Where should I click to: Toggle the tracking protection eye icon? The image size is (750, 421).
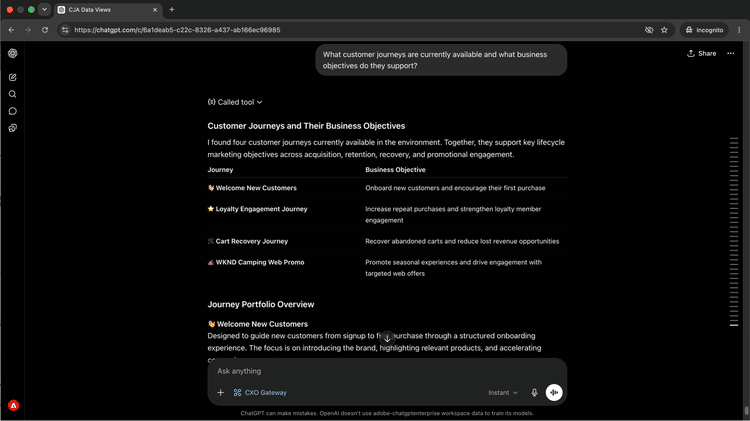tap(649, 30)
